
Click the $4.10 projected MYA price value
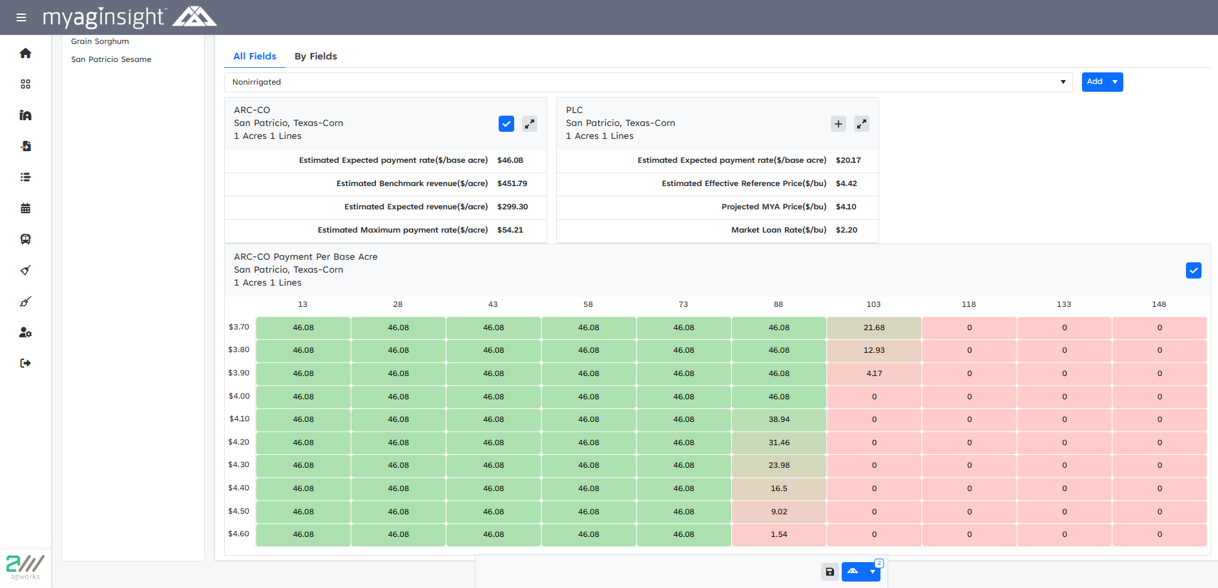(x=846, y=207)
